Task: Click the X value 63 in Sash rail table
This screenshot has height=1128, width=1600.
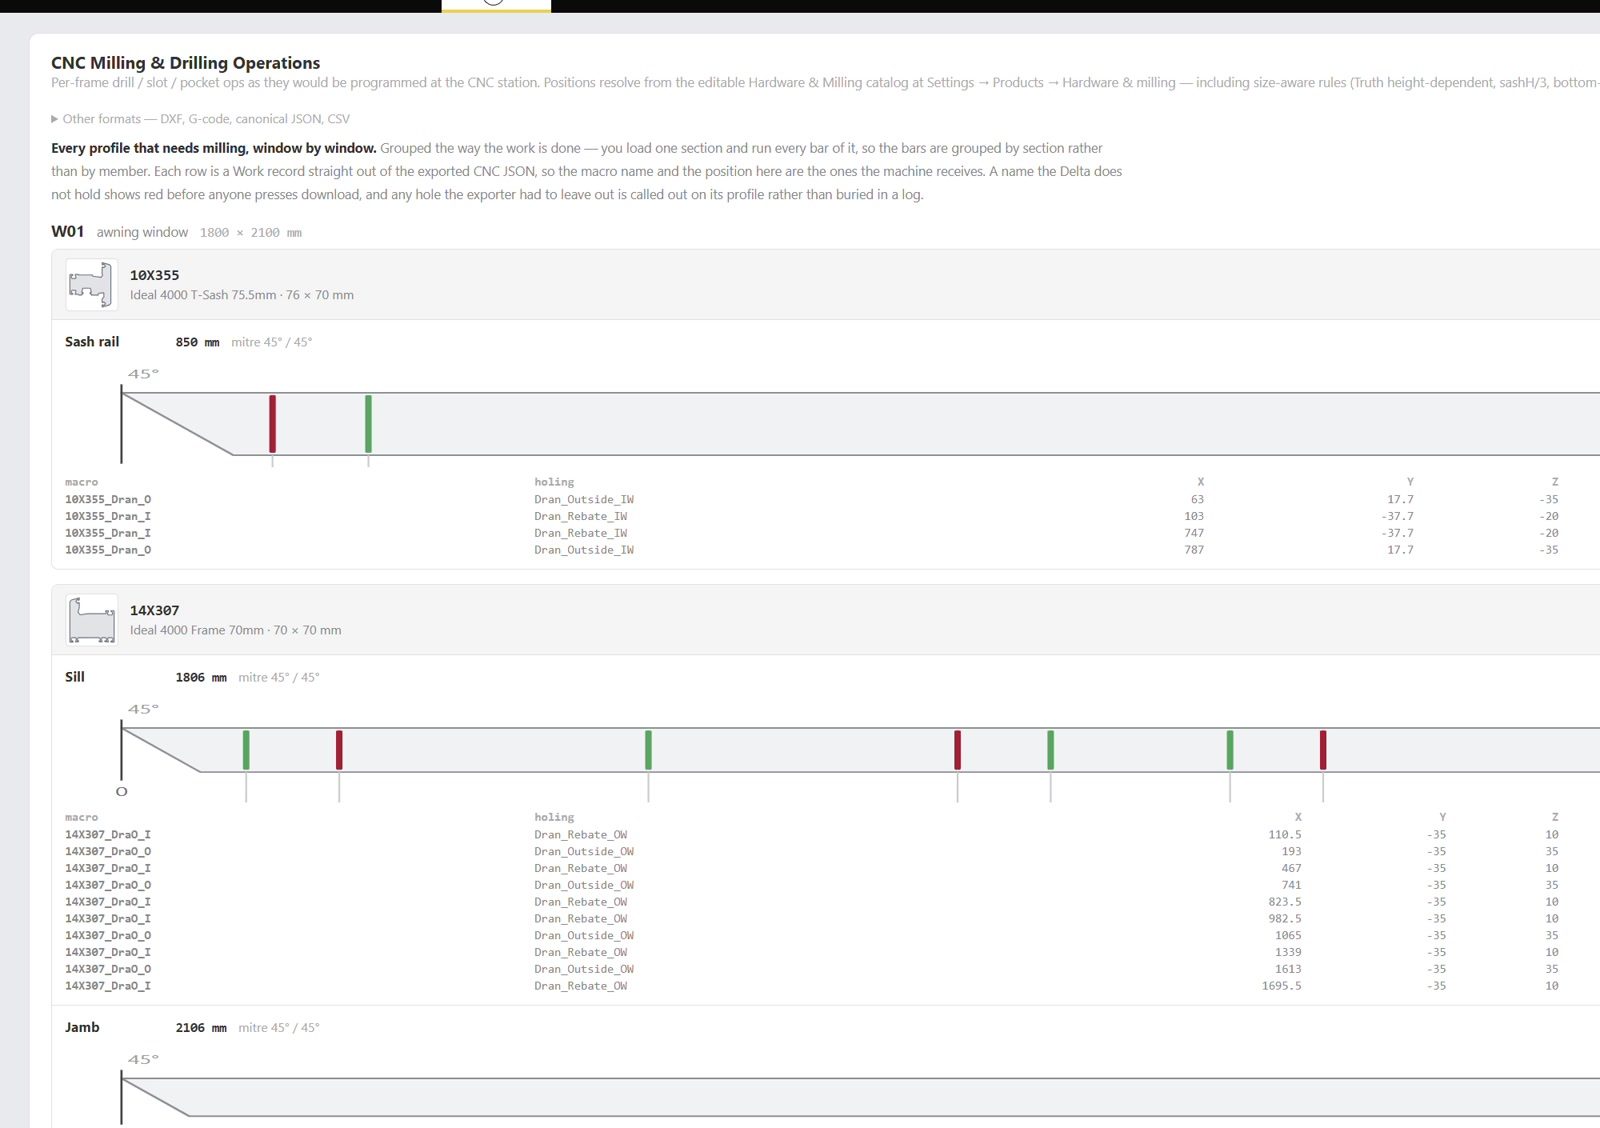Action: pos(1197,499)
